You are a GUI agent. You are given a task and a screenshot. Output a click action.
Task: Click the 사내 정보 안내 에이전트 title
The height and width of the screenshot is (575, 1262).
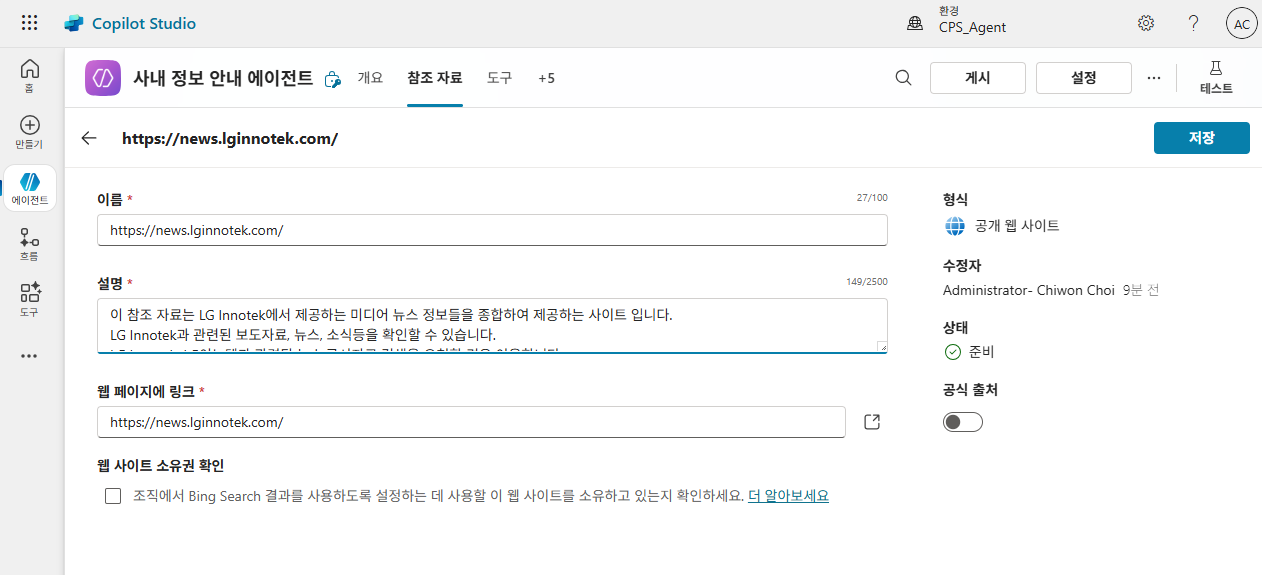pyautogui.click(x=223, y=78)
